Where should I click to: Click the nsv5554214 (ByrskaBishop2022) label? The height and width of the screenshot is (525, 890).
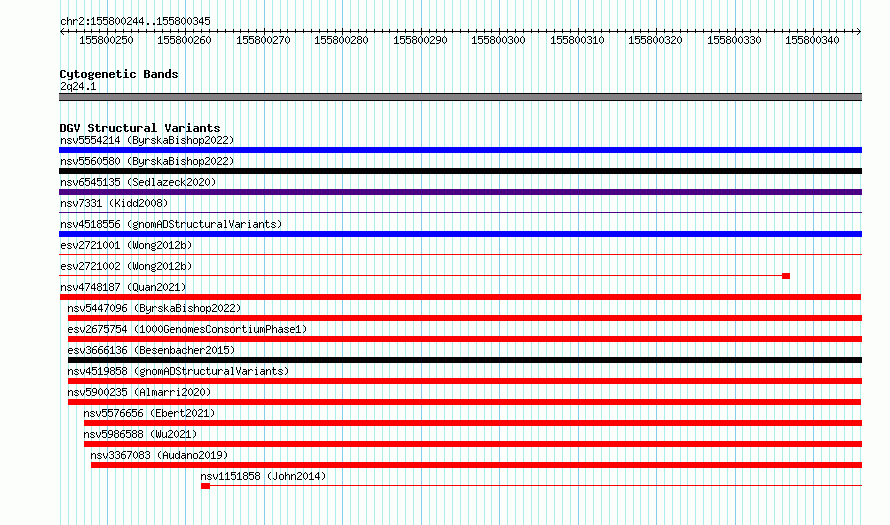coord(147,140)
